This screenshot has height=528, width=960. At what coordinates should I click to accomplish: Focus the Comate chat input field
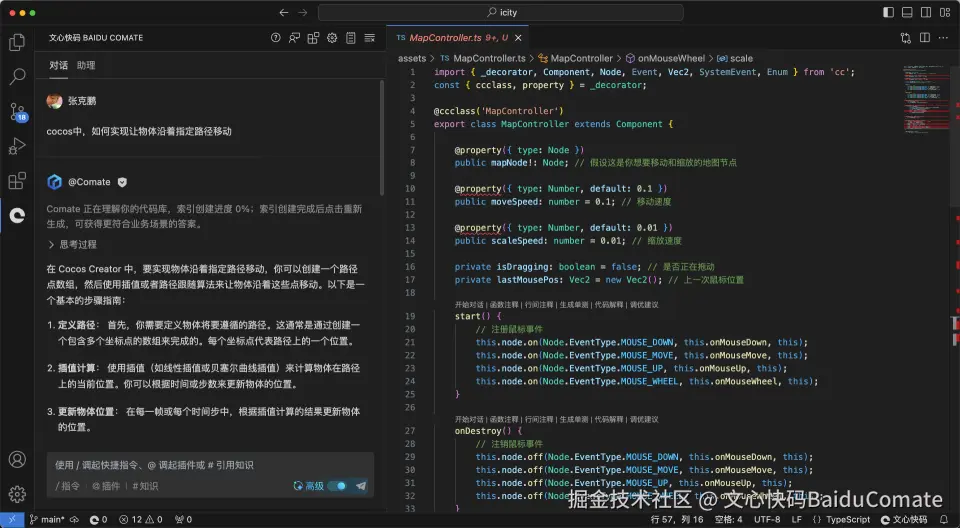[x=210, y=466]
